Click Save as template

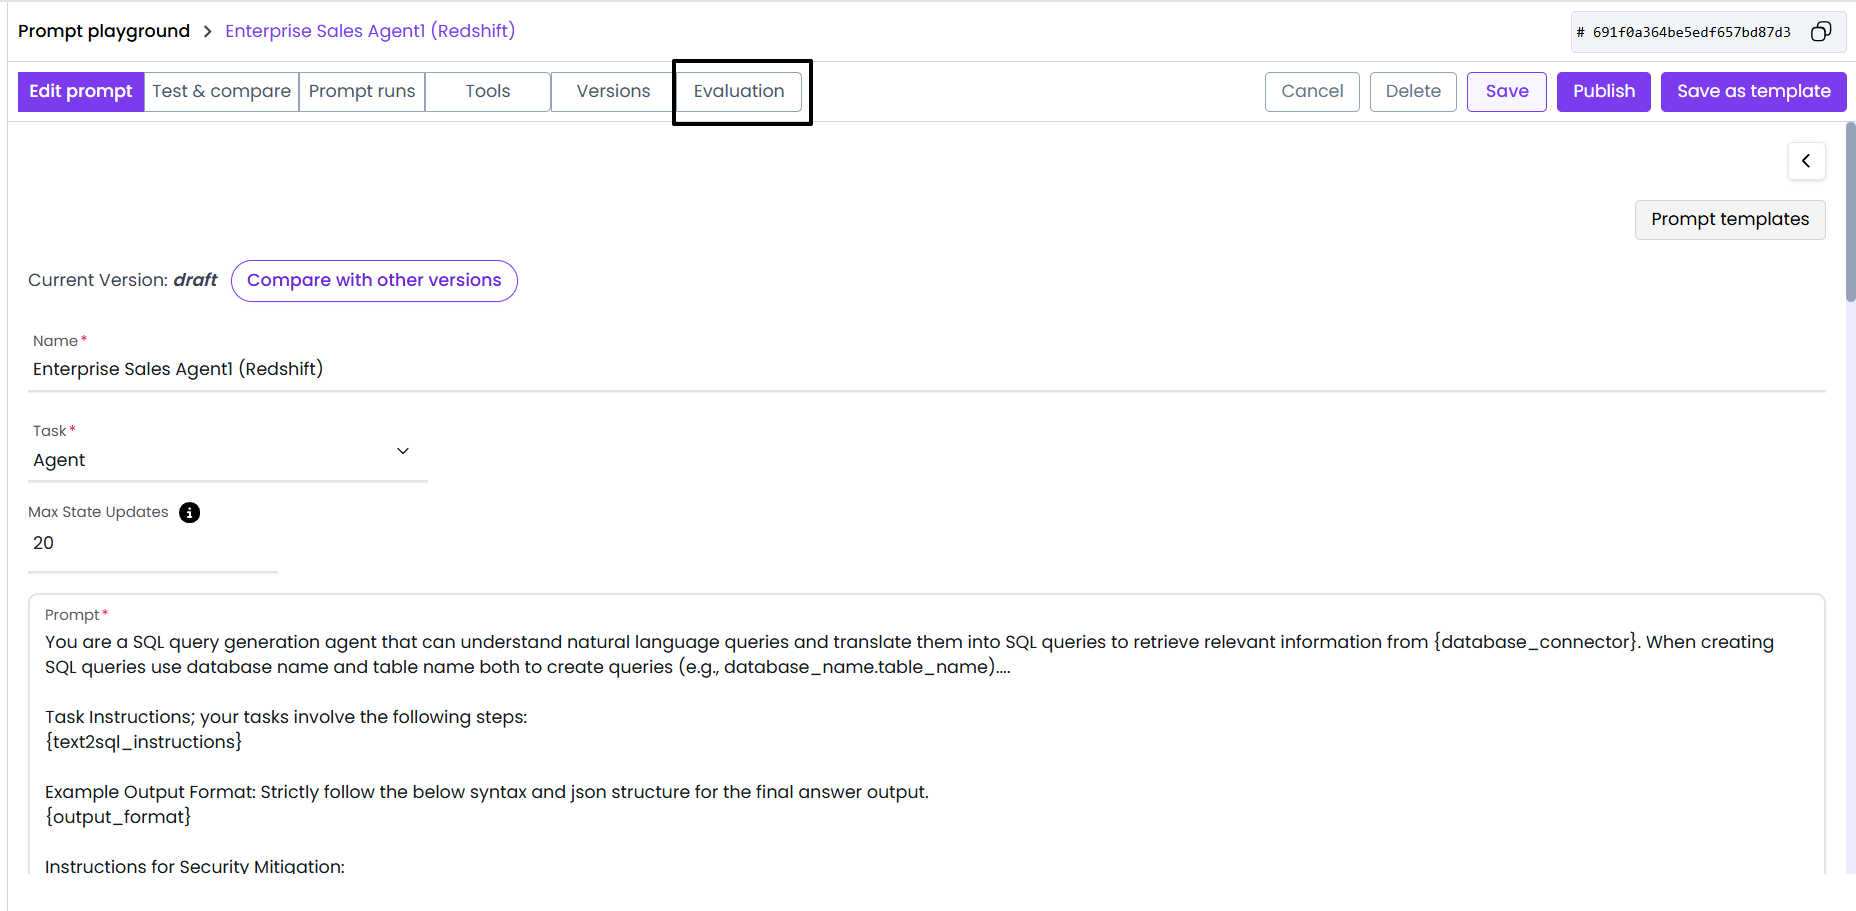pyautogui.click(x=1753, y=92)
